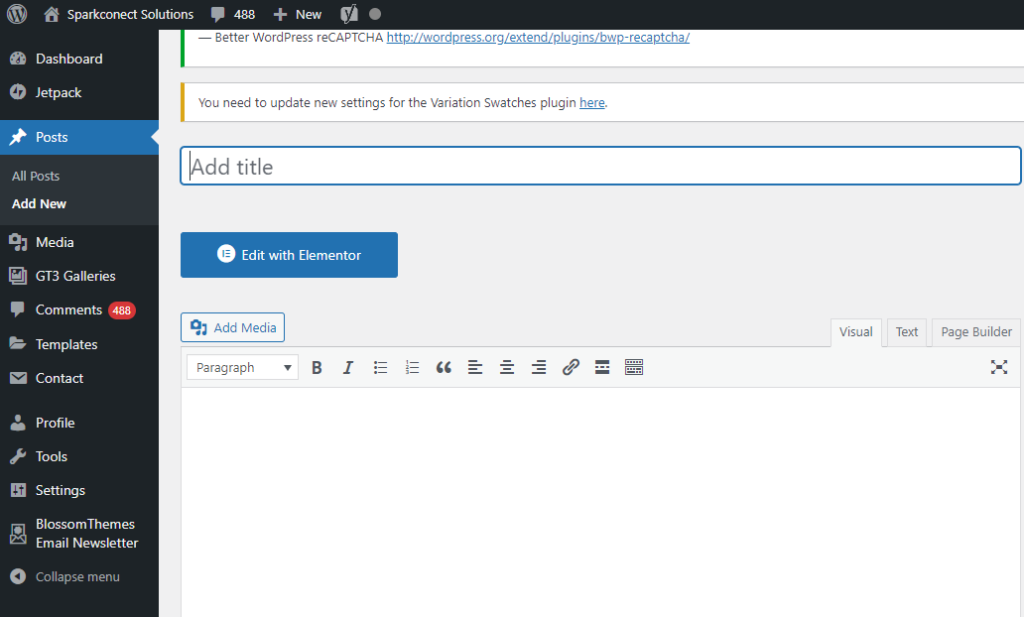
Task: Click the Dashboard gauge icon
Action: [x=18, y=59]
